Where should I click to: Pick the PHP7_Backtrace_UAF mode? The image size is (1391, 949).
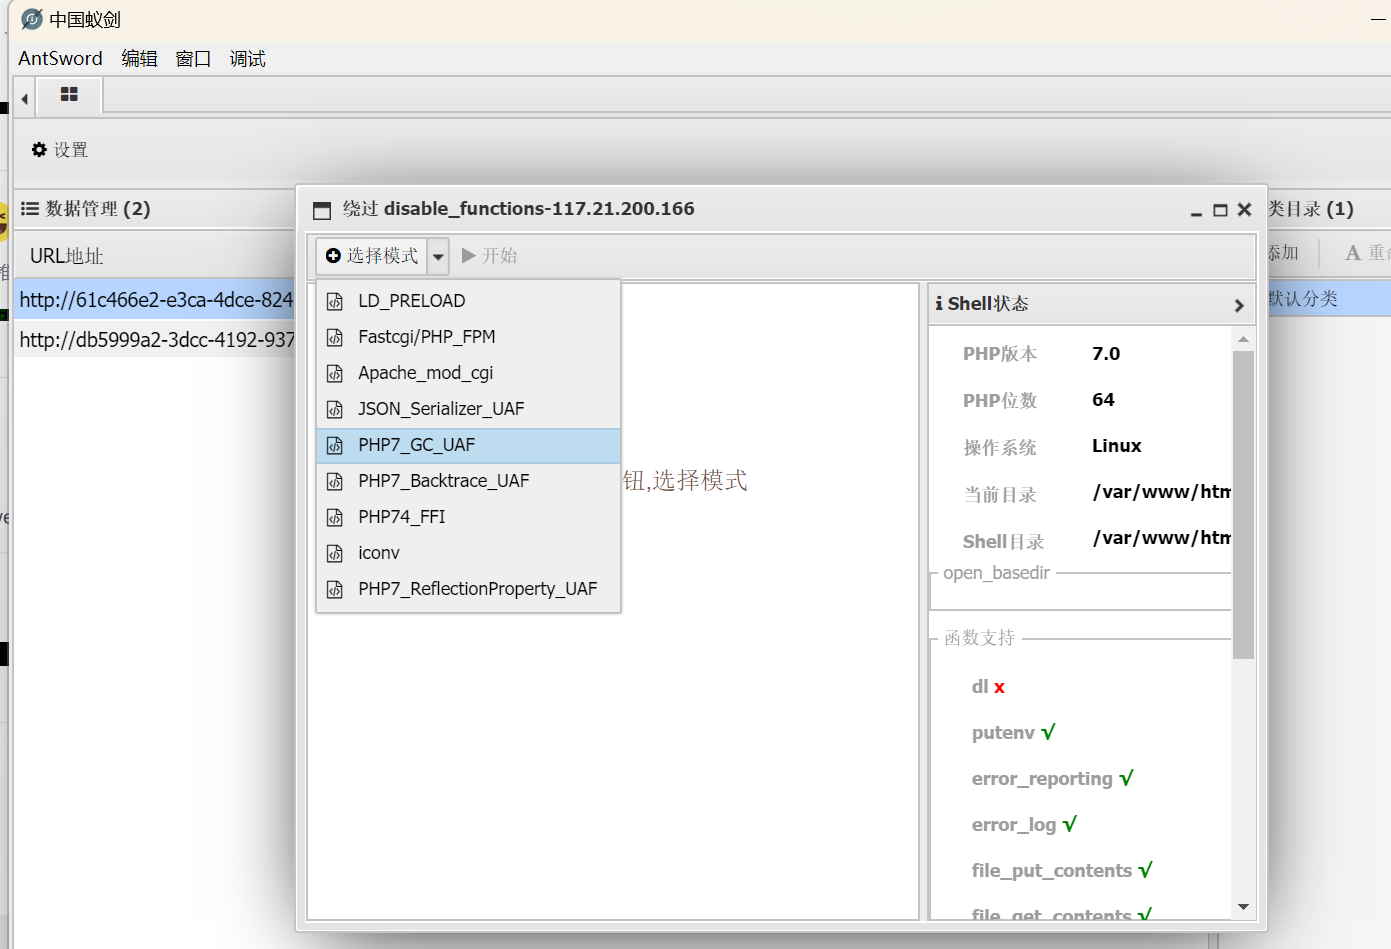469,481
